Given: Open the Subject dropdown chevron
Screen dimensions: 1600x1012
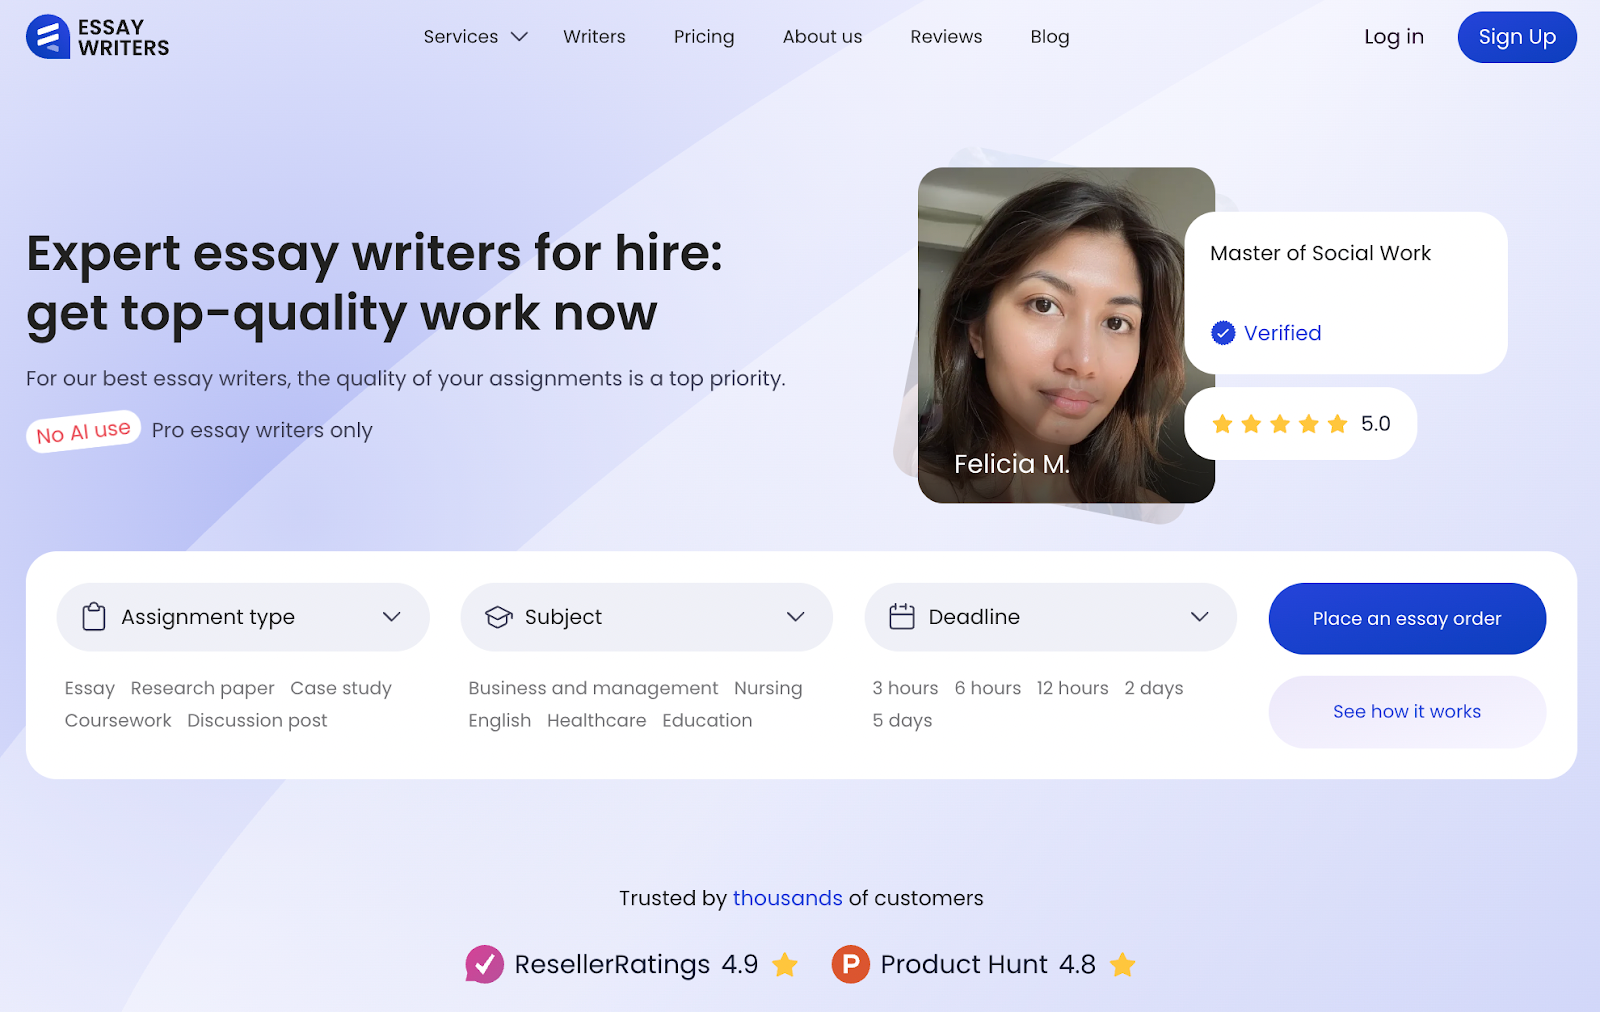Looking at the screenshot, I should (x=796, y=617).
